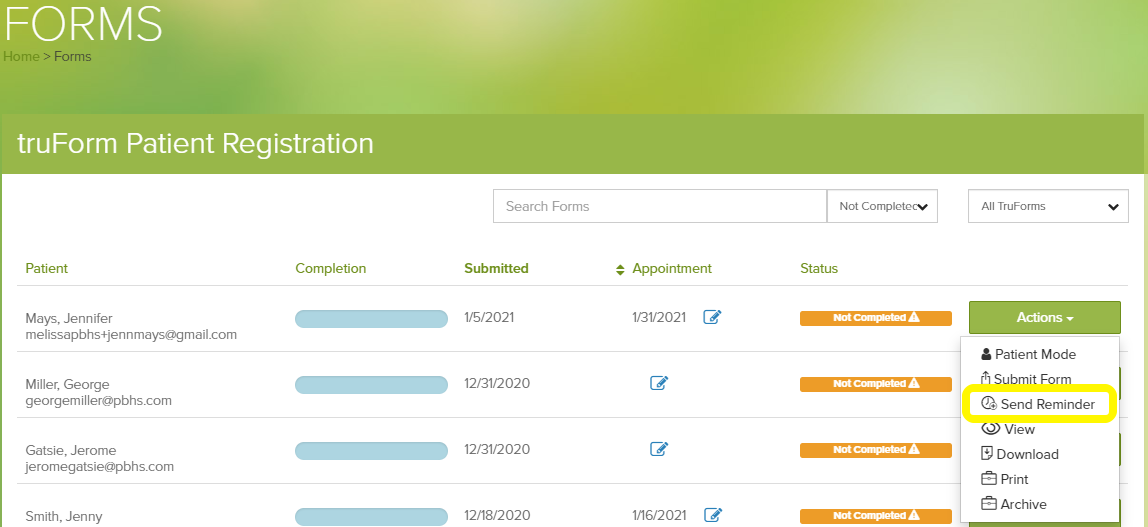This screenshot has height=527, width=1148.
Task: Sort the table by Patient column header
Action: point(47,268)
